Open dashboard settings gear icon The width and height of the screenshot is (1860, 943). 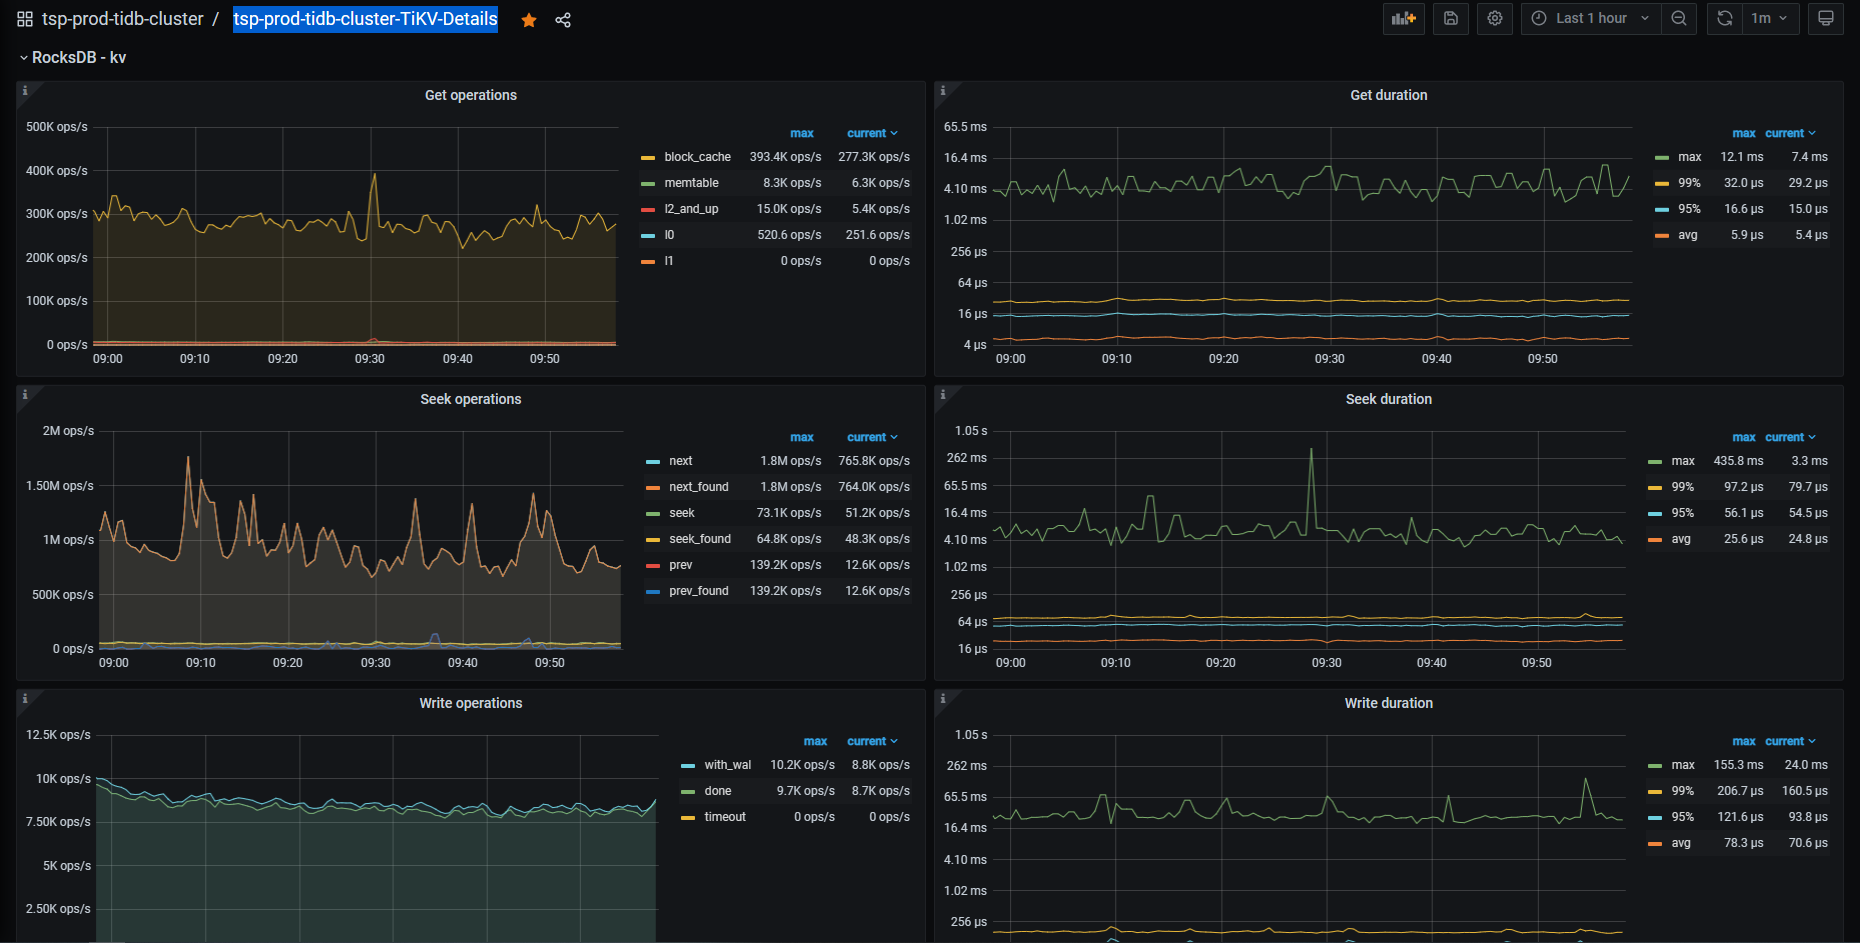coord(1494,19)
